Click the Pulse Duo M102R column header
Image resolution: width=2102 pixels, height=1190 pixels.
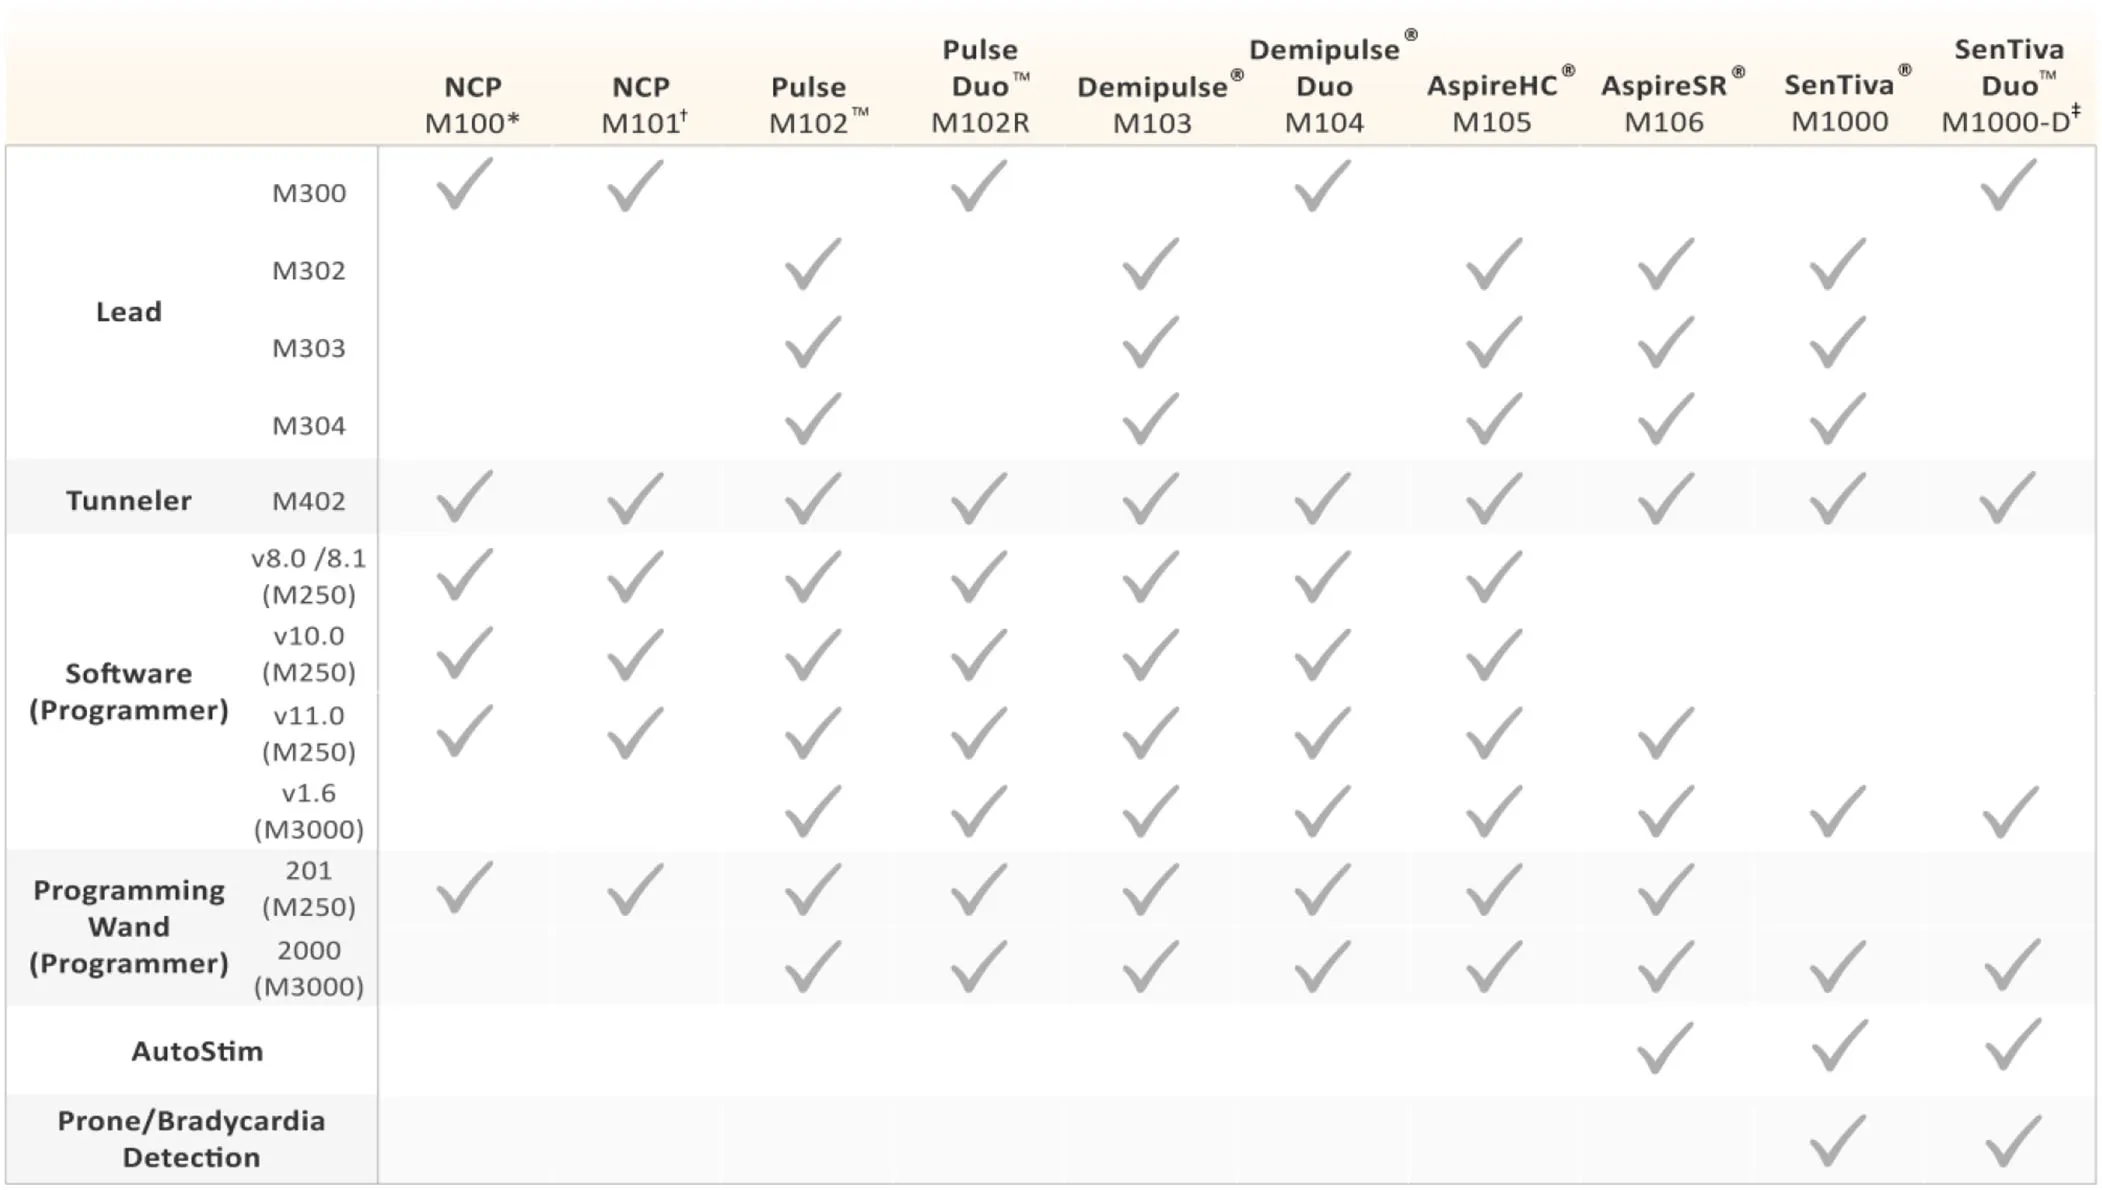980,85
